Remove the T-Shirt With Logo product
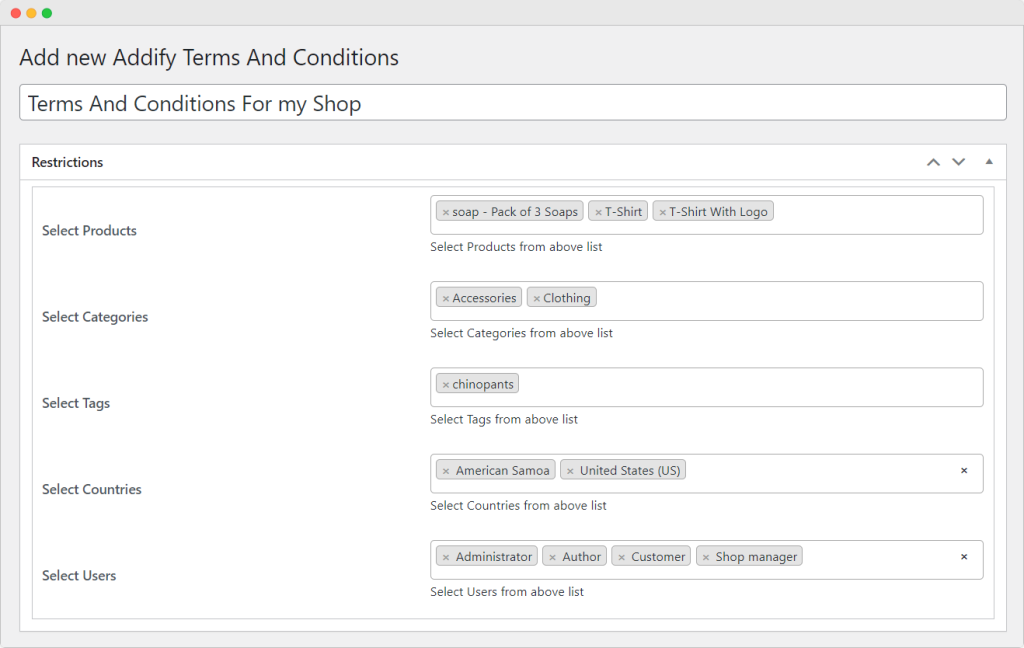 pos(662,212)
